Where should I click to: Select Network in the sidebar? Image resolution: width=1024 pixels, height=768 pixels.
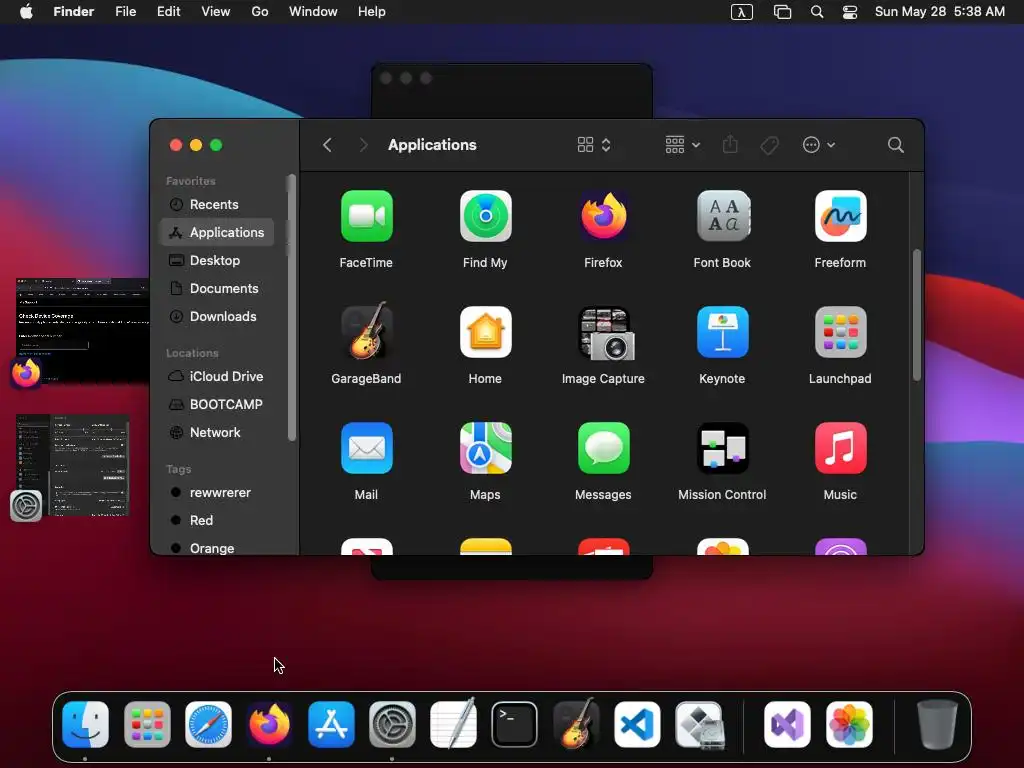coord(217,433)
